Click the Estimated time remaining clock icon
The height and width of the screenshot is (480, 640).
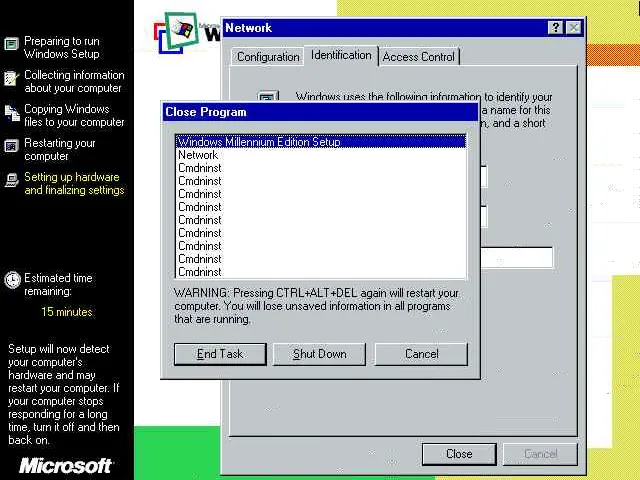(x=12, y=280)
